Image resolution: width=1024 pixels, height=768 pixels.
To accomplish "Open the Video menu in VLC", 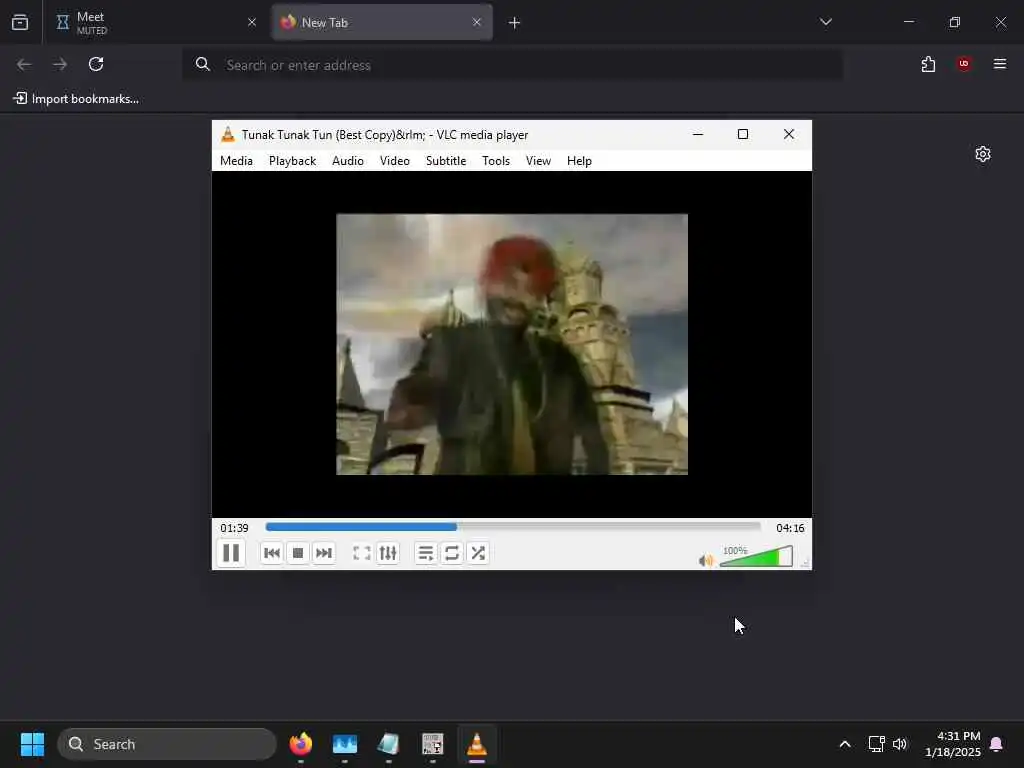I will 395,161.
